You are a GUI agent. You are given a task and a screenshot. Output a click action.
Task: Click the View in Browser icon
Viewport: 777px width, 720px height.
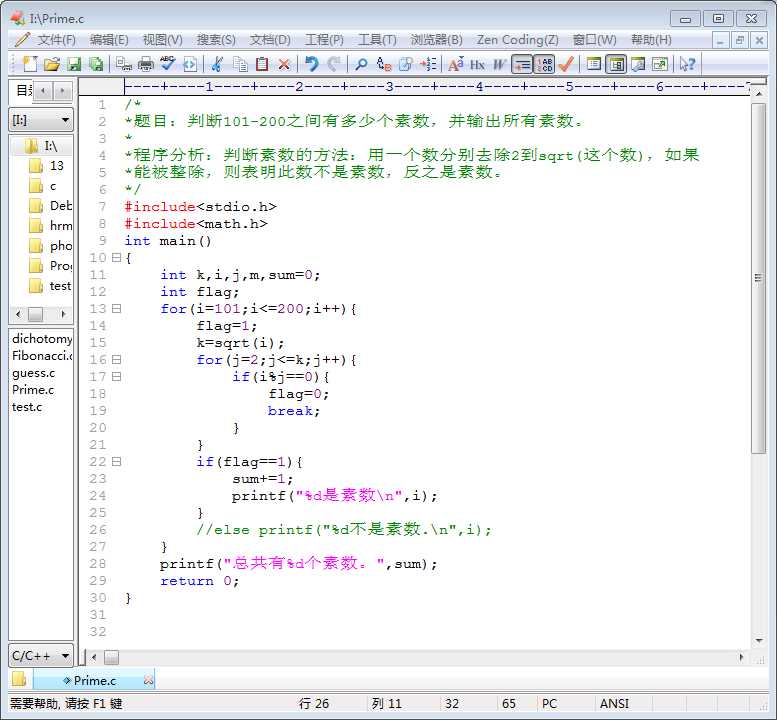click(x=190, y=64)
